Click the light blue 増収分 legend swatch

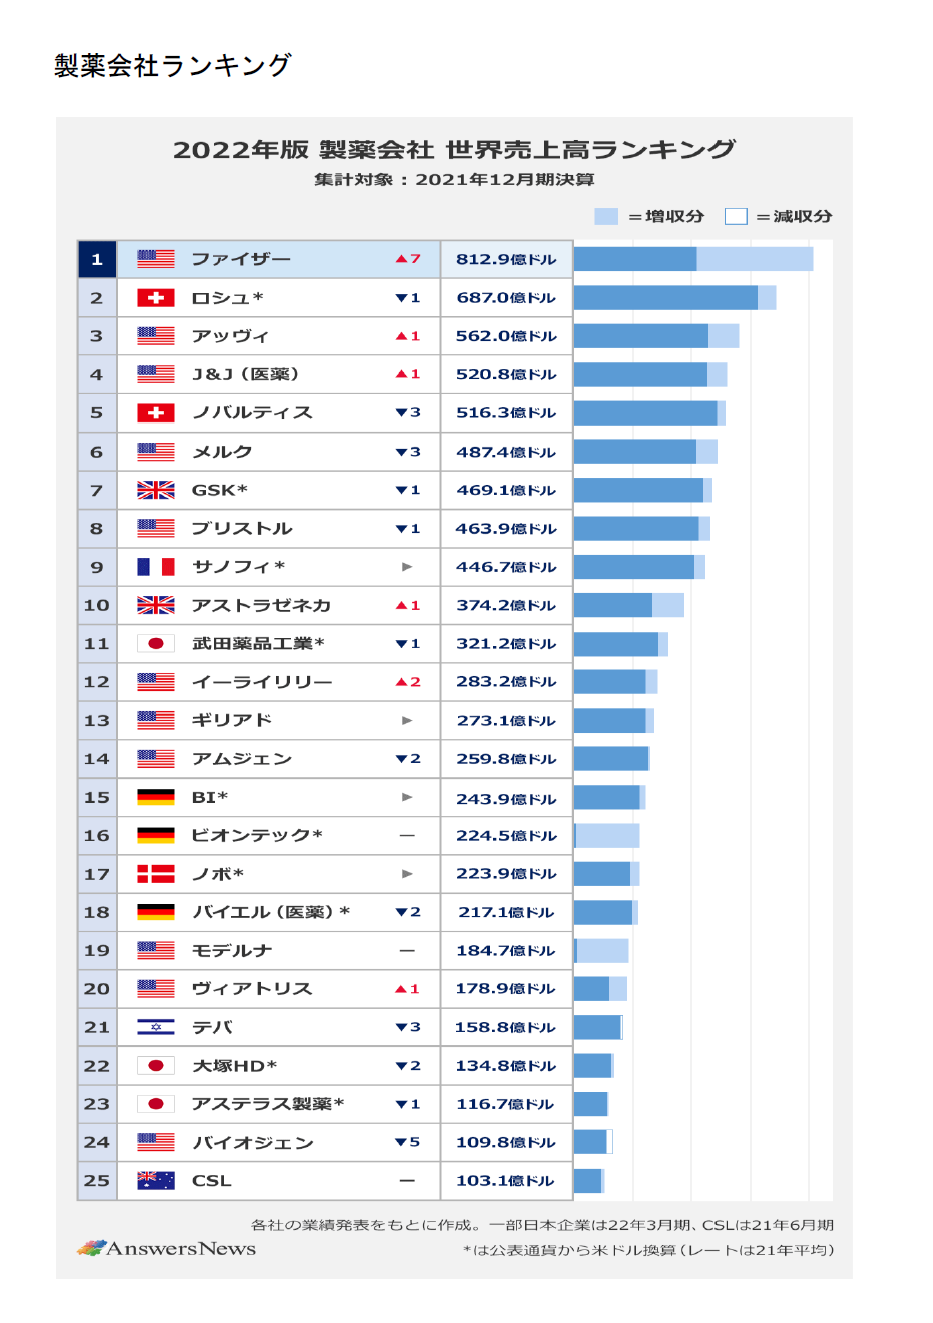[606, 216]
